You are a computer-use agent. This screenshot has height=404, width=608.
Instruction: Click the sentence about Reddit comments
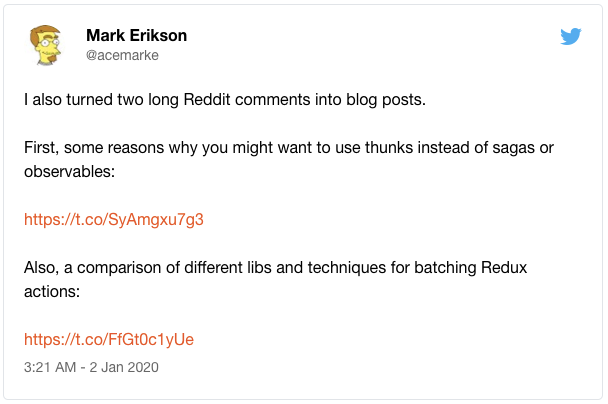pyautogui.click(x=225, y=100)
